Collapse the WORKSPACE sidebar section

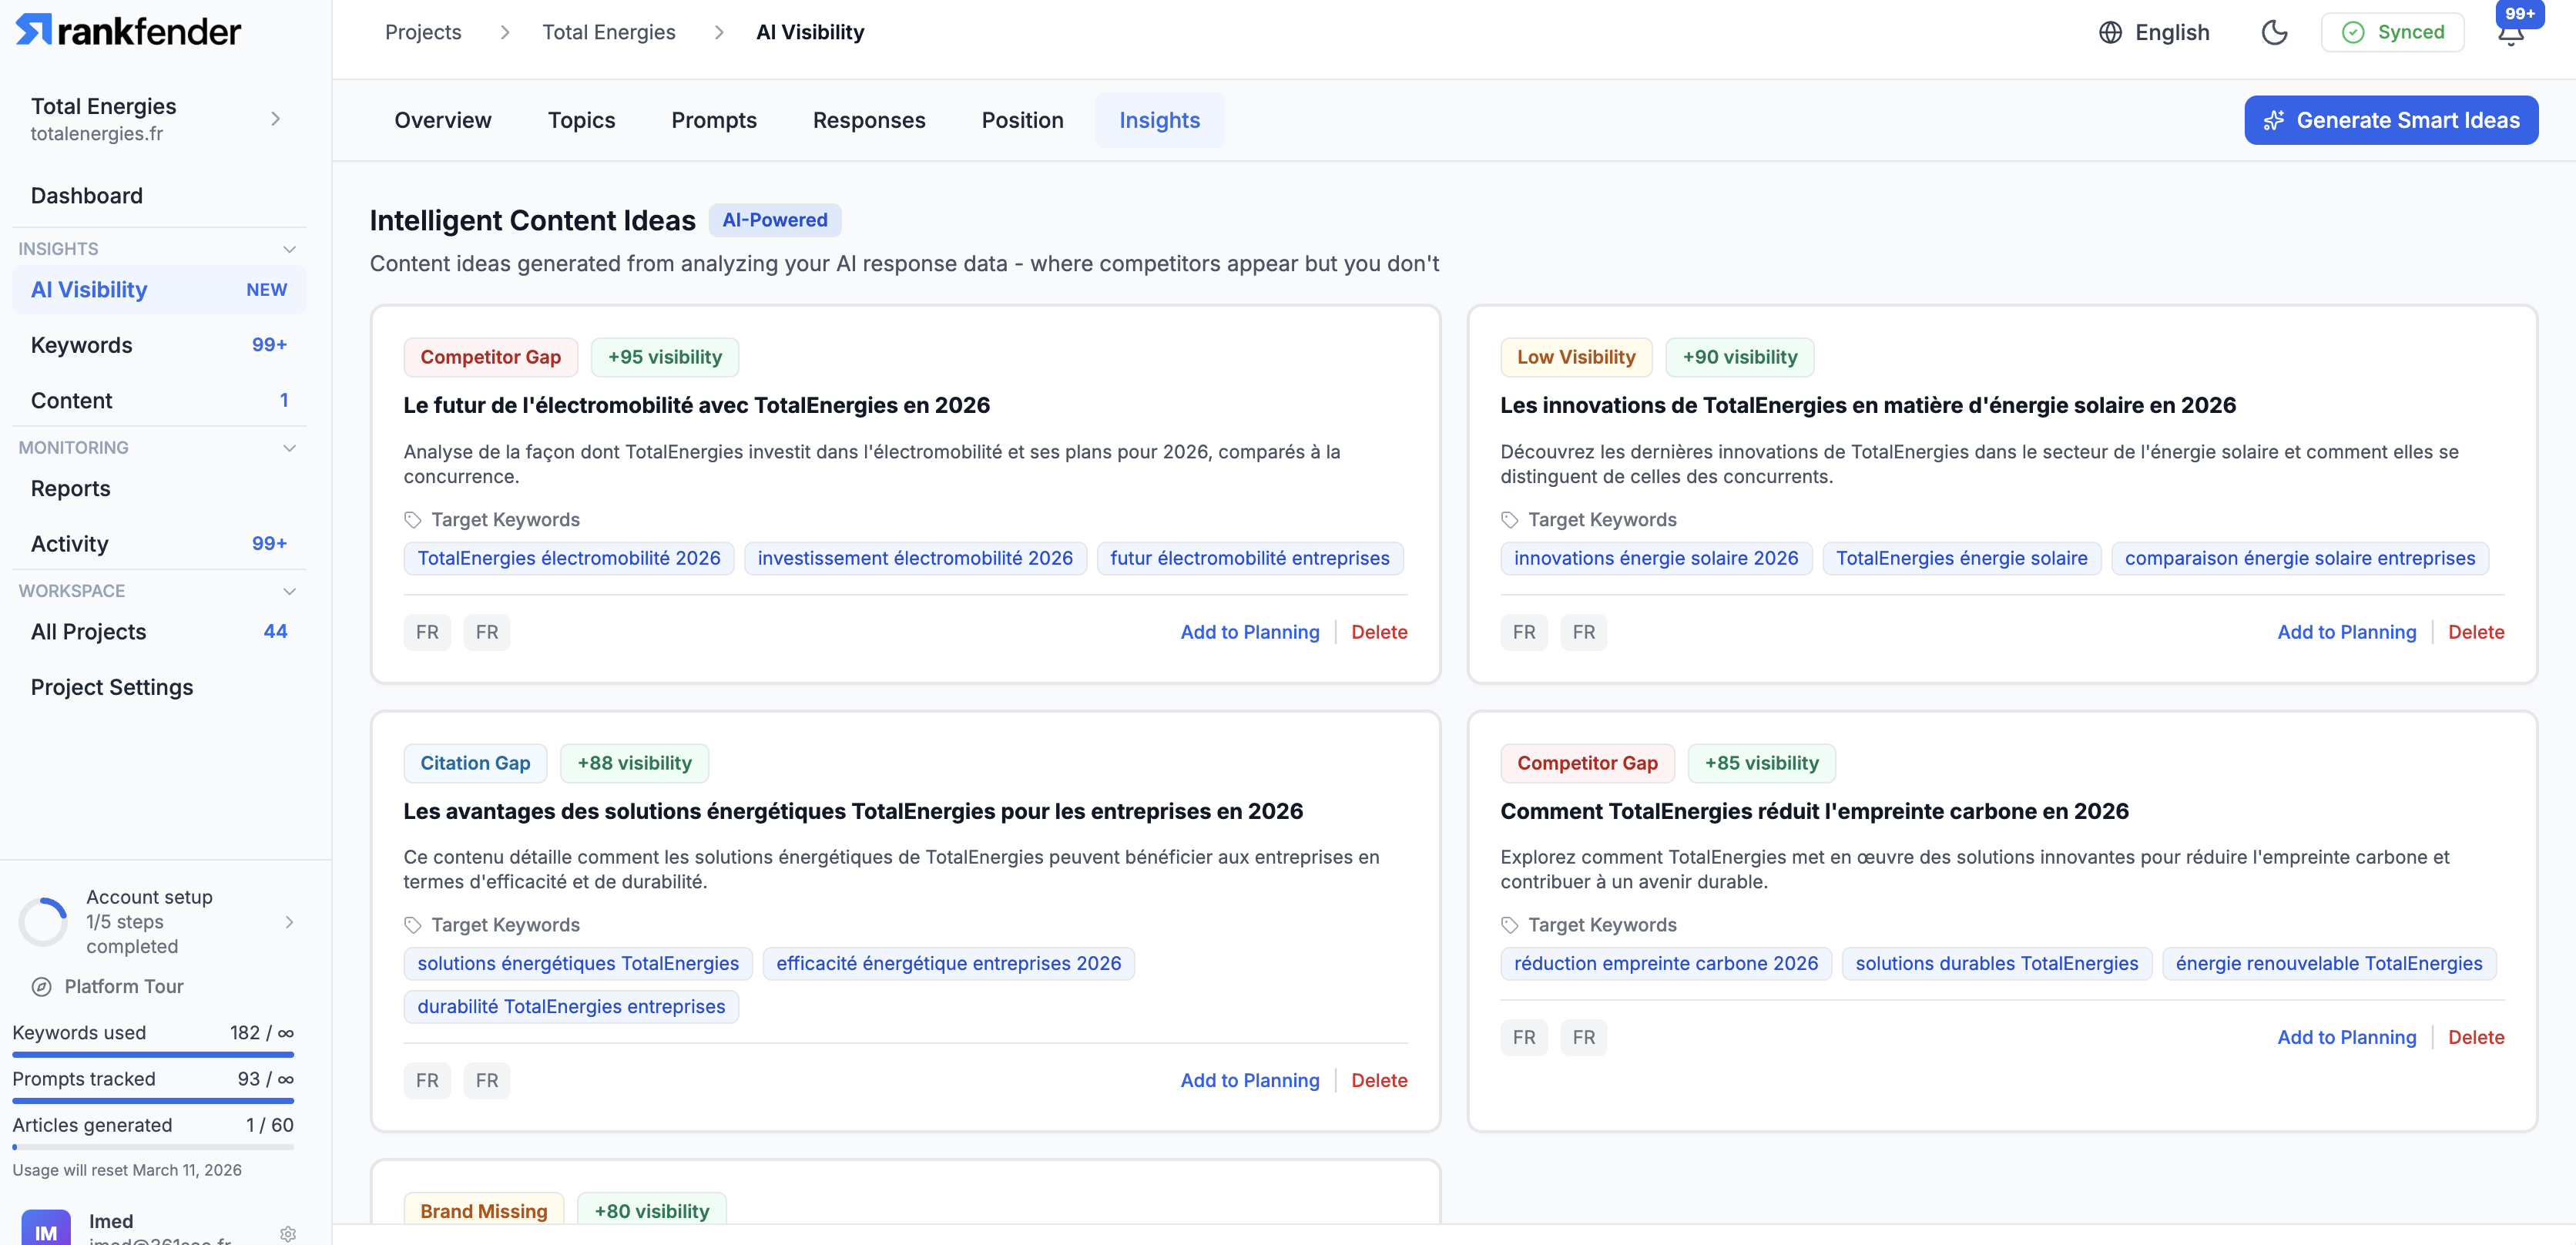(x=289, y=591)
